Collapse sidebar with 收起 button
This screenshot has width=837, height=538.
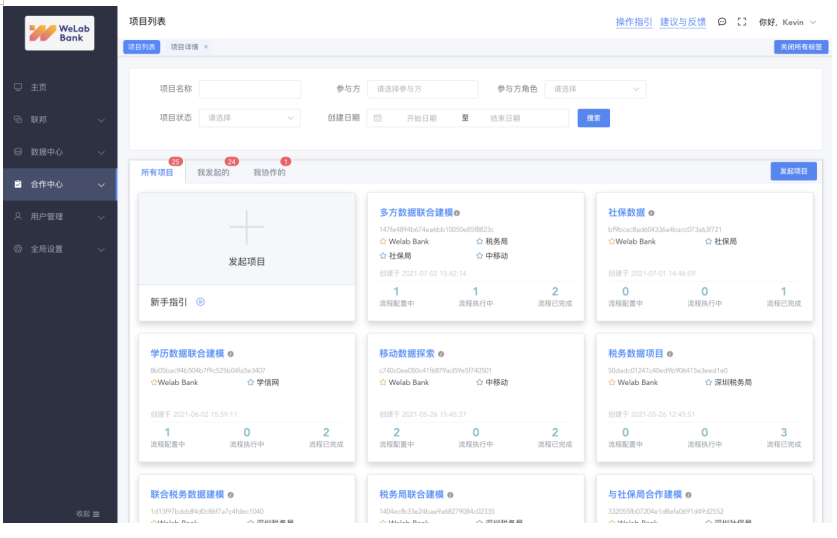(x=88, y=514)
